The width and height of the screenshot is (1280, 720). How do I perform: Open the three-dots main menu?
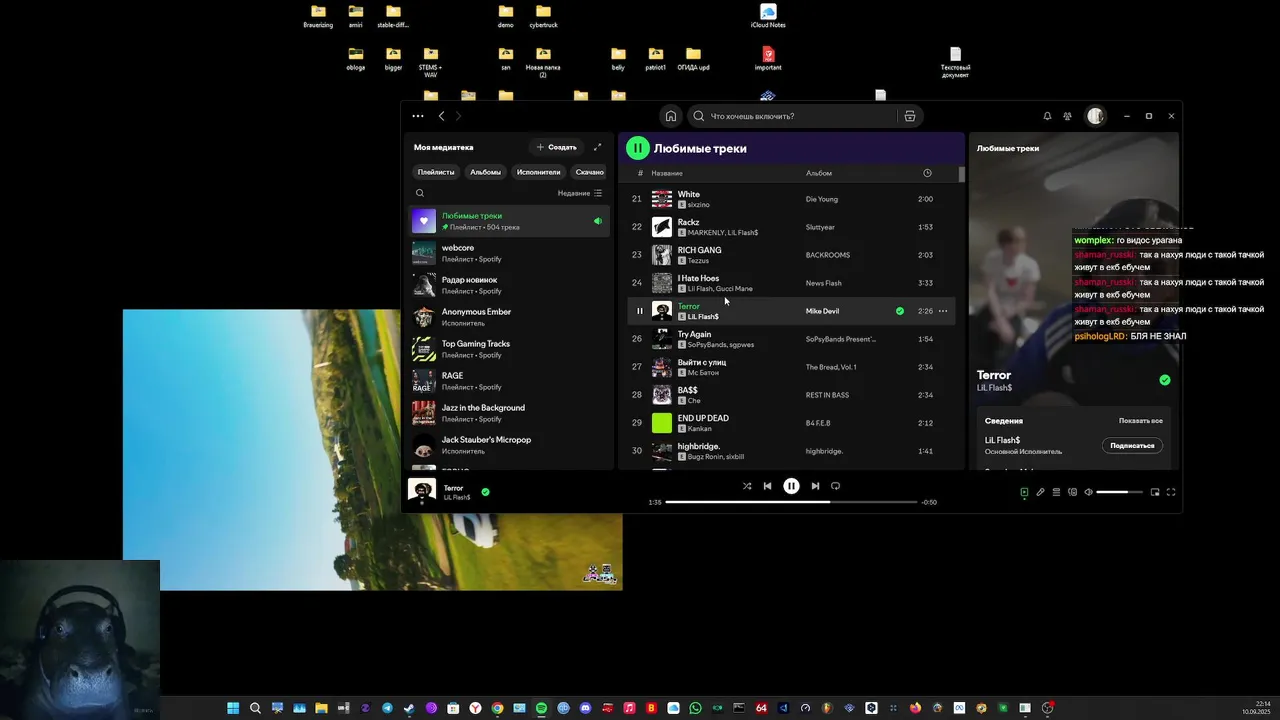pos(418,116)
